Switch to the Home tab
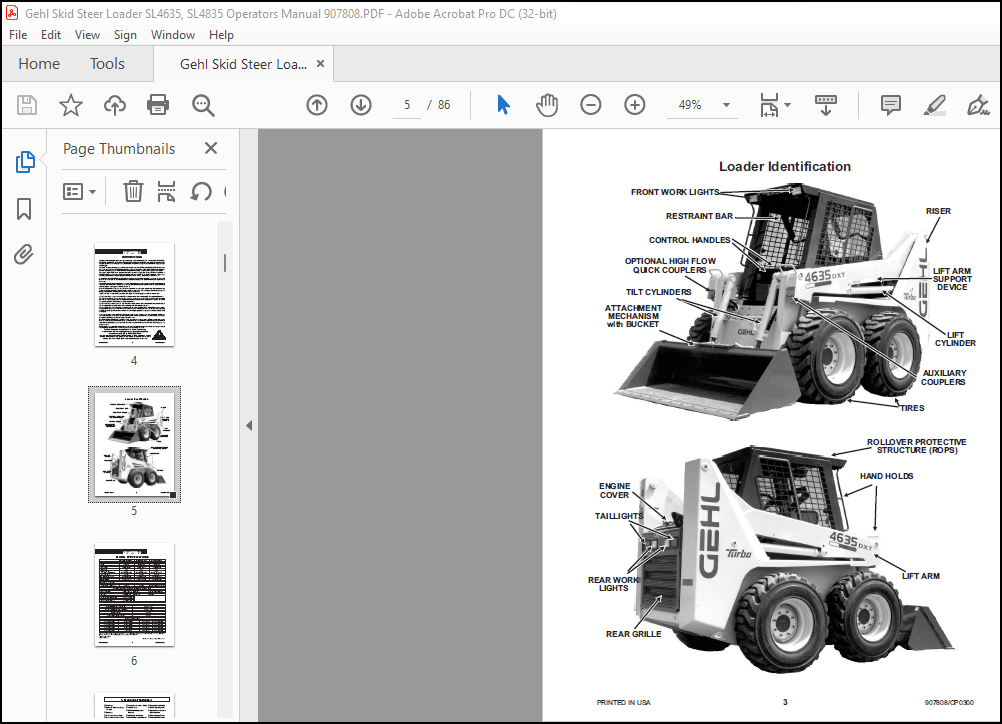This screenshot has width=1002, height=724. [x=39, y=64]
